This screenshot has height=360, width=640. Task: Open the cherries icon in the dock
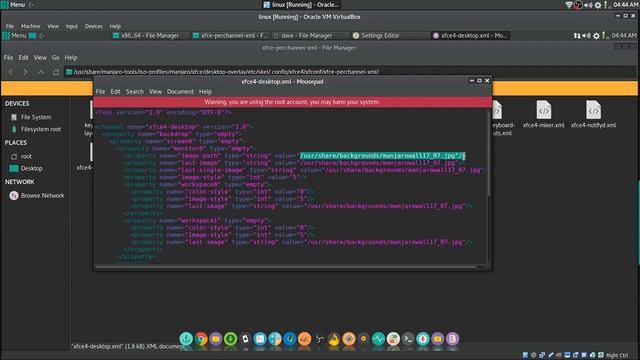pos(393,338)
